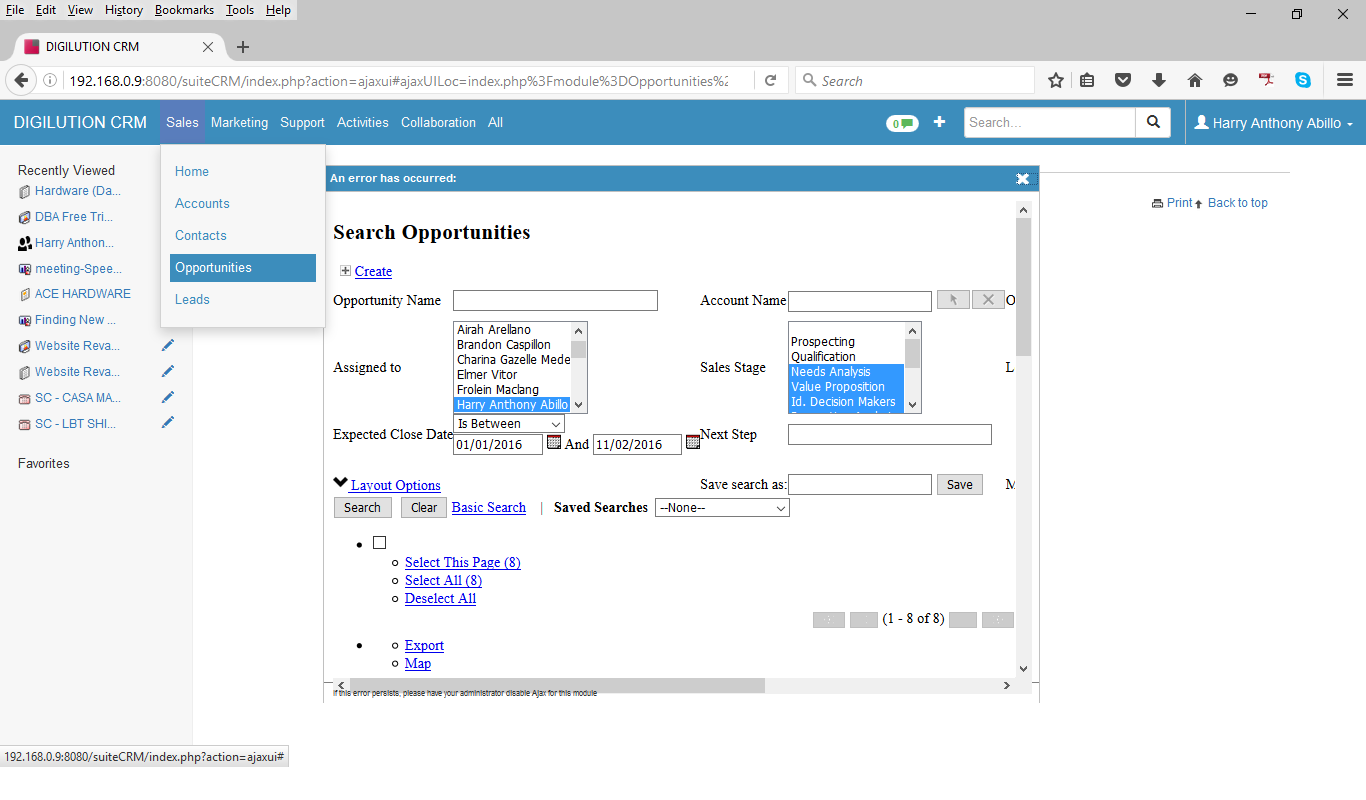
Task: Click the Back to top link
Action: tap(1238, 203)
